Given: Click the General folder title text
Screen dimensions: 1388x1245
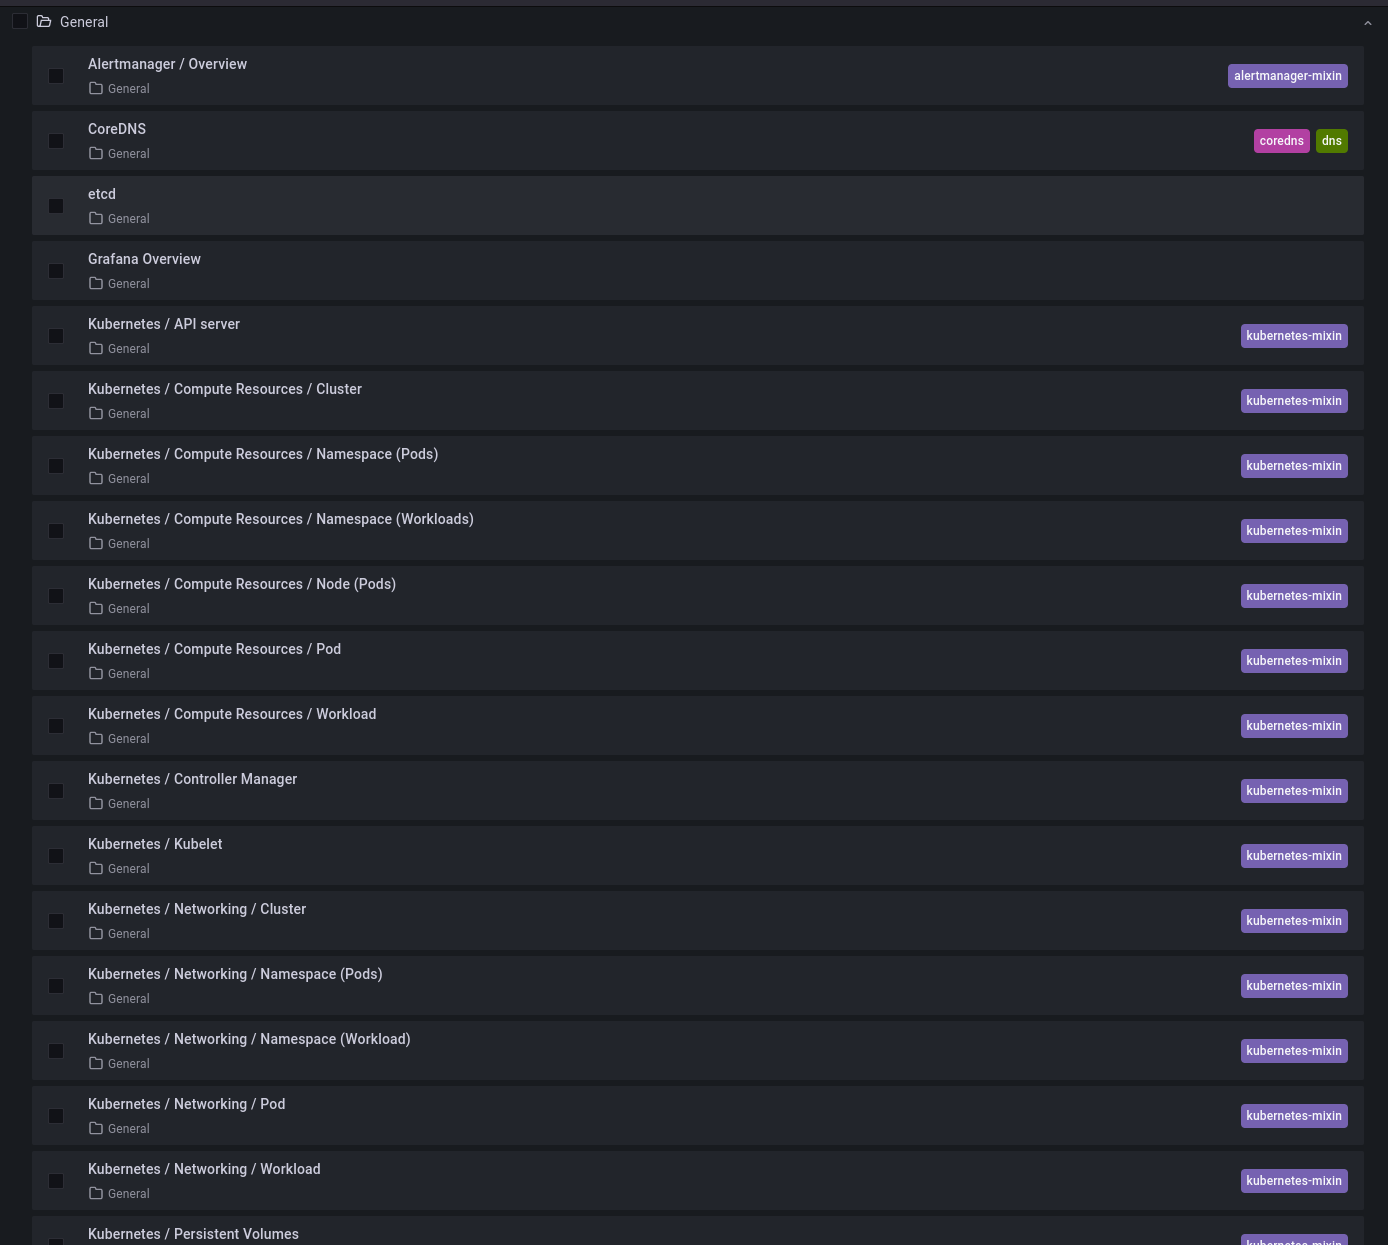Looking at the screenshot, I should pyautogui.click(x=84, y=22).
